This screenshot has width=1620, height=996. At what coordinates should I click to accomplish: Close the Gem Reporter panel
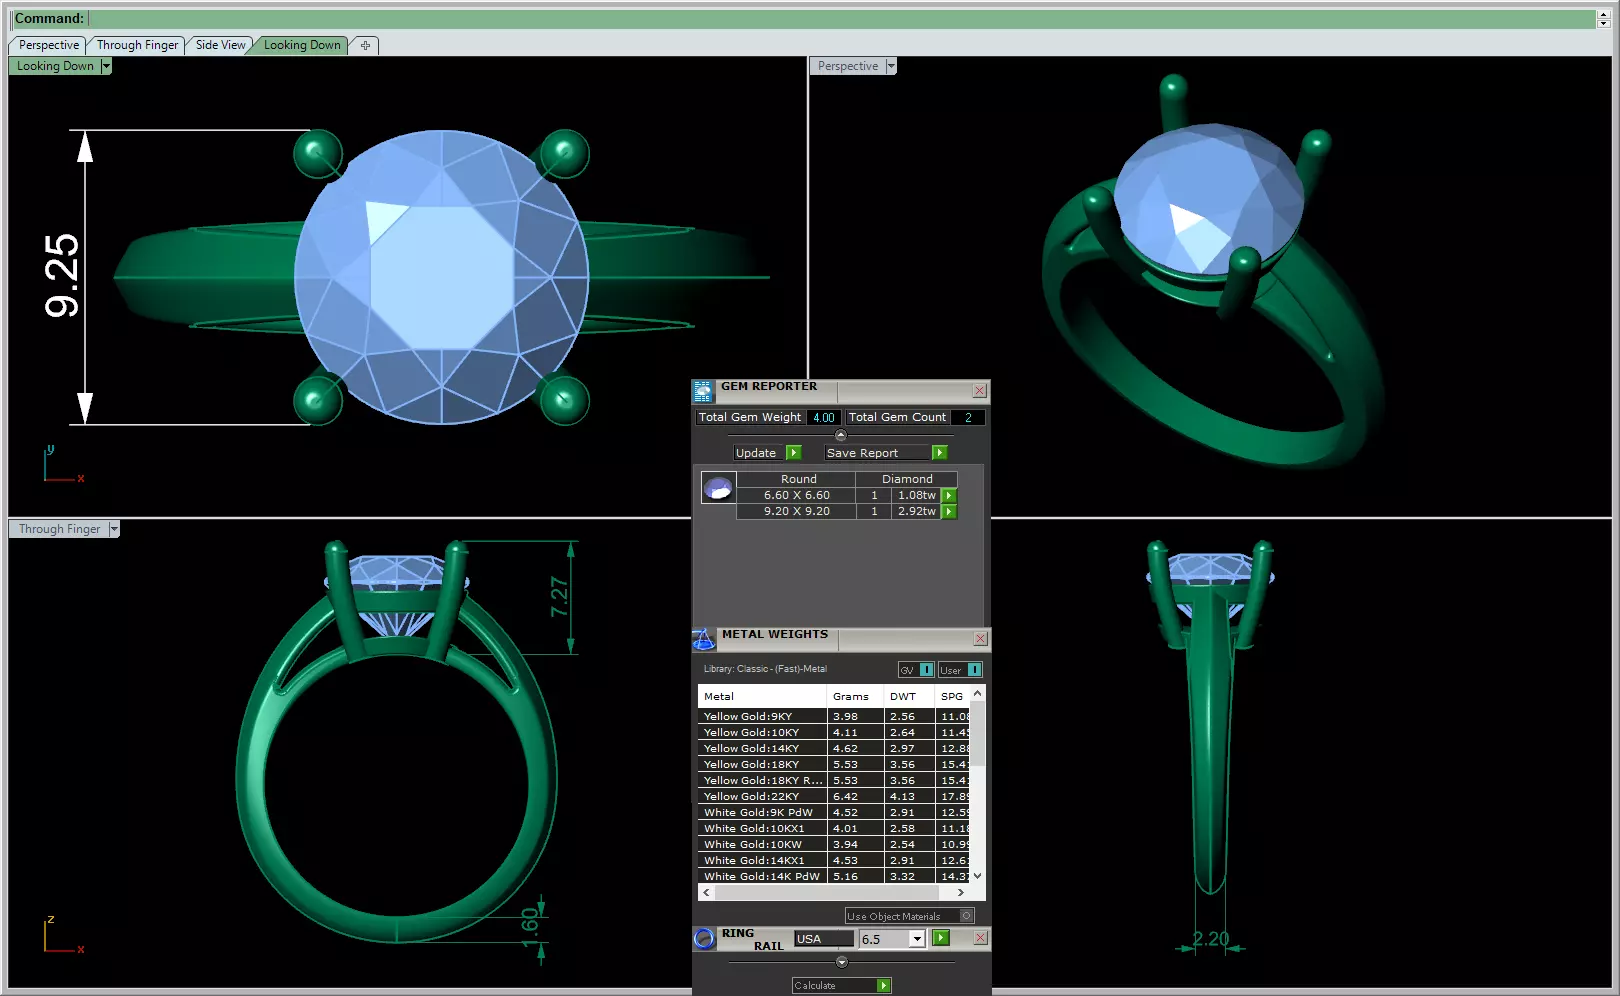coord(980,391)
